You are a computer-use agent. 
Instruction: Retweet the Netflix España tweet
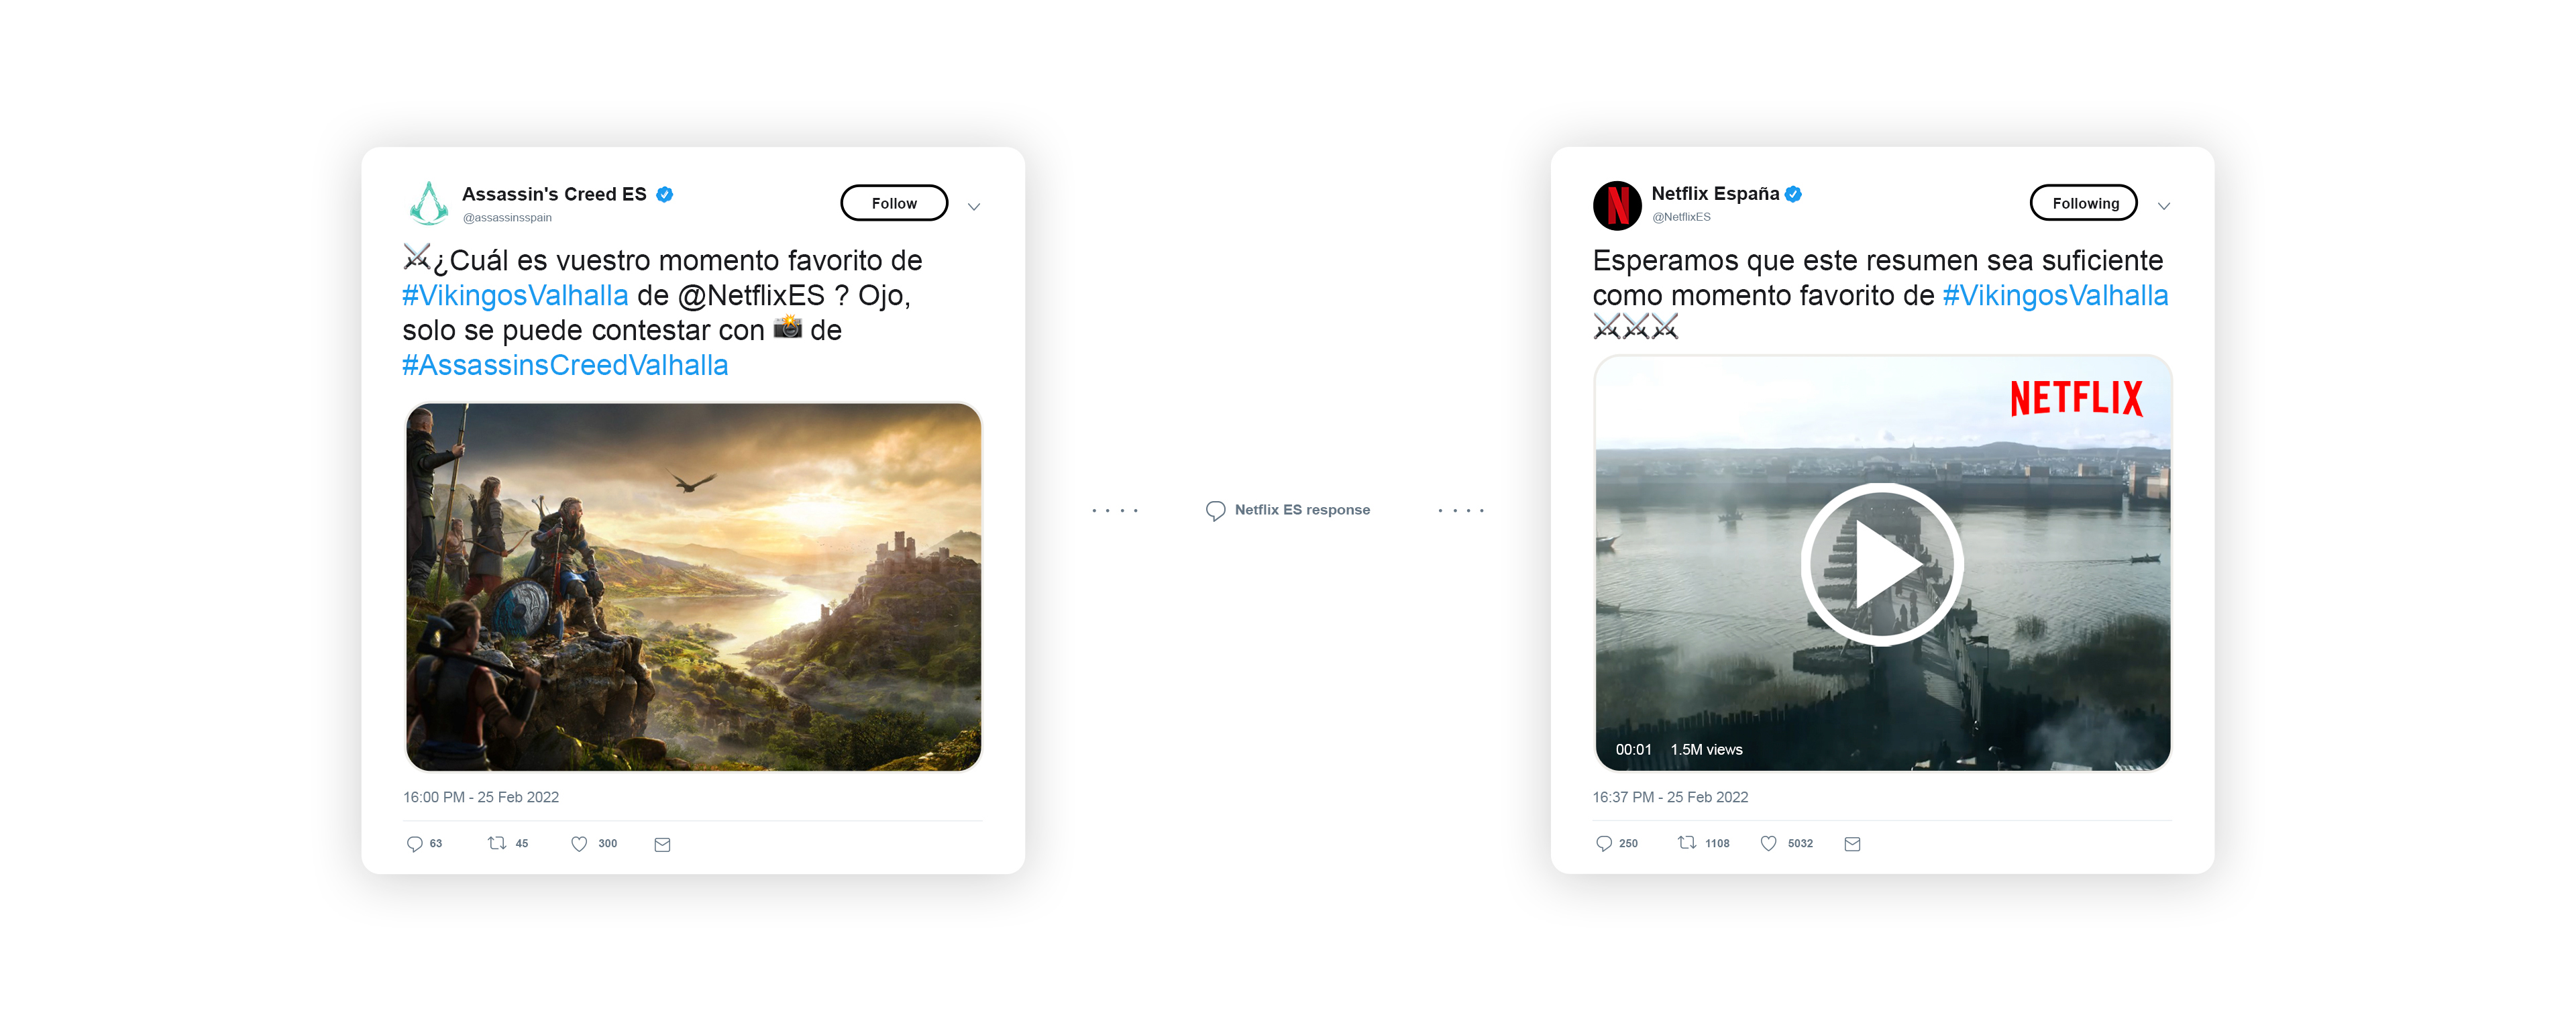[1687, 842]
